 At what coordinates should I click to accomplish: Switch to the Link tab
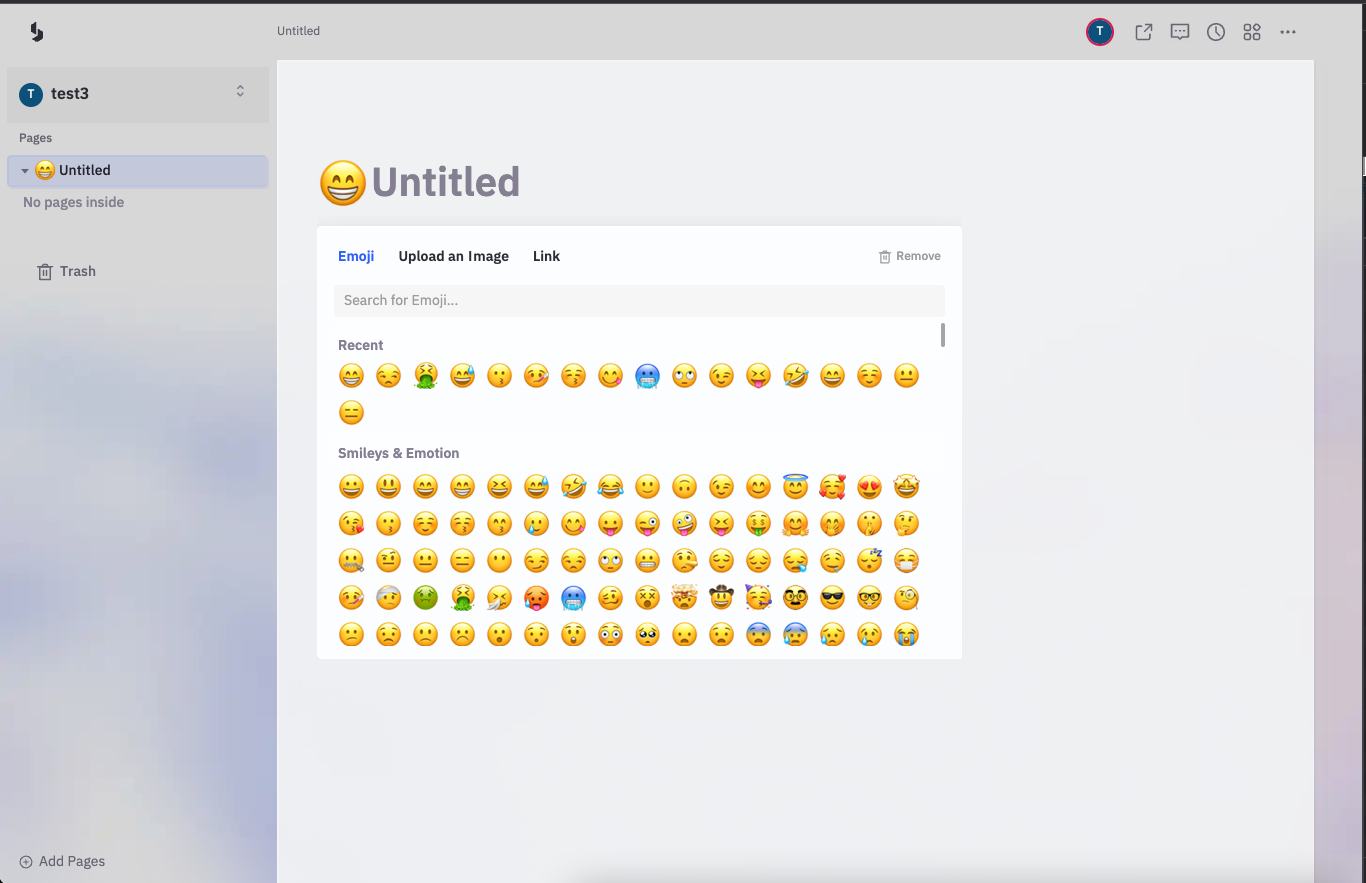click(x=546, y=256)
